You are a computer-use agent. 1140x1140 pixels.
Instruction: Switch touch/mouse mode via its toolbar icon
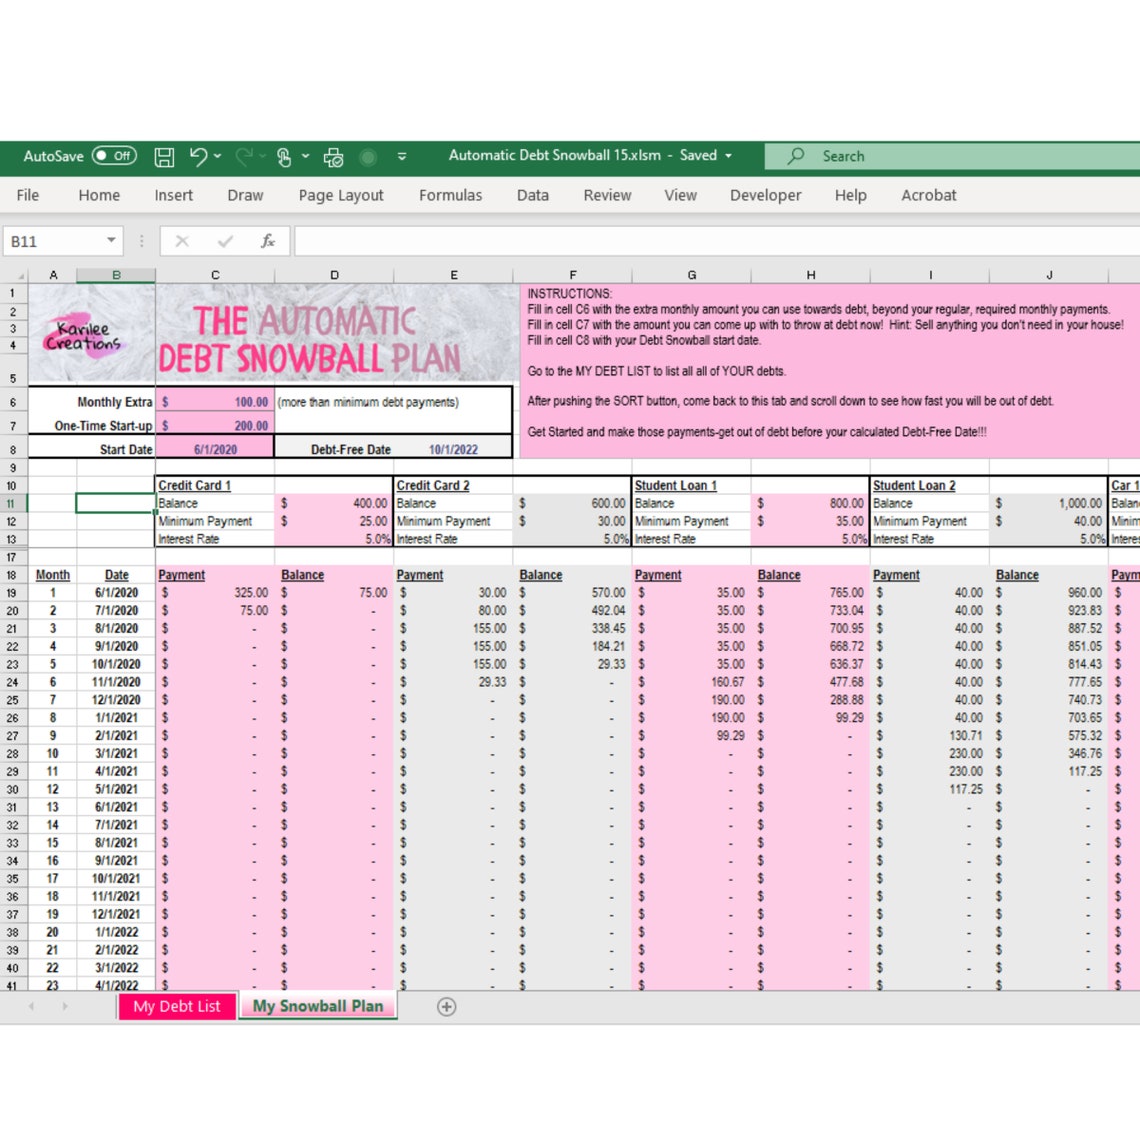(285, 156)
